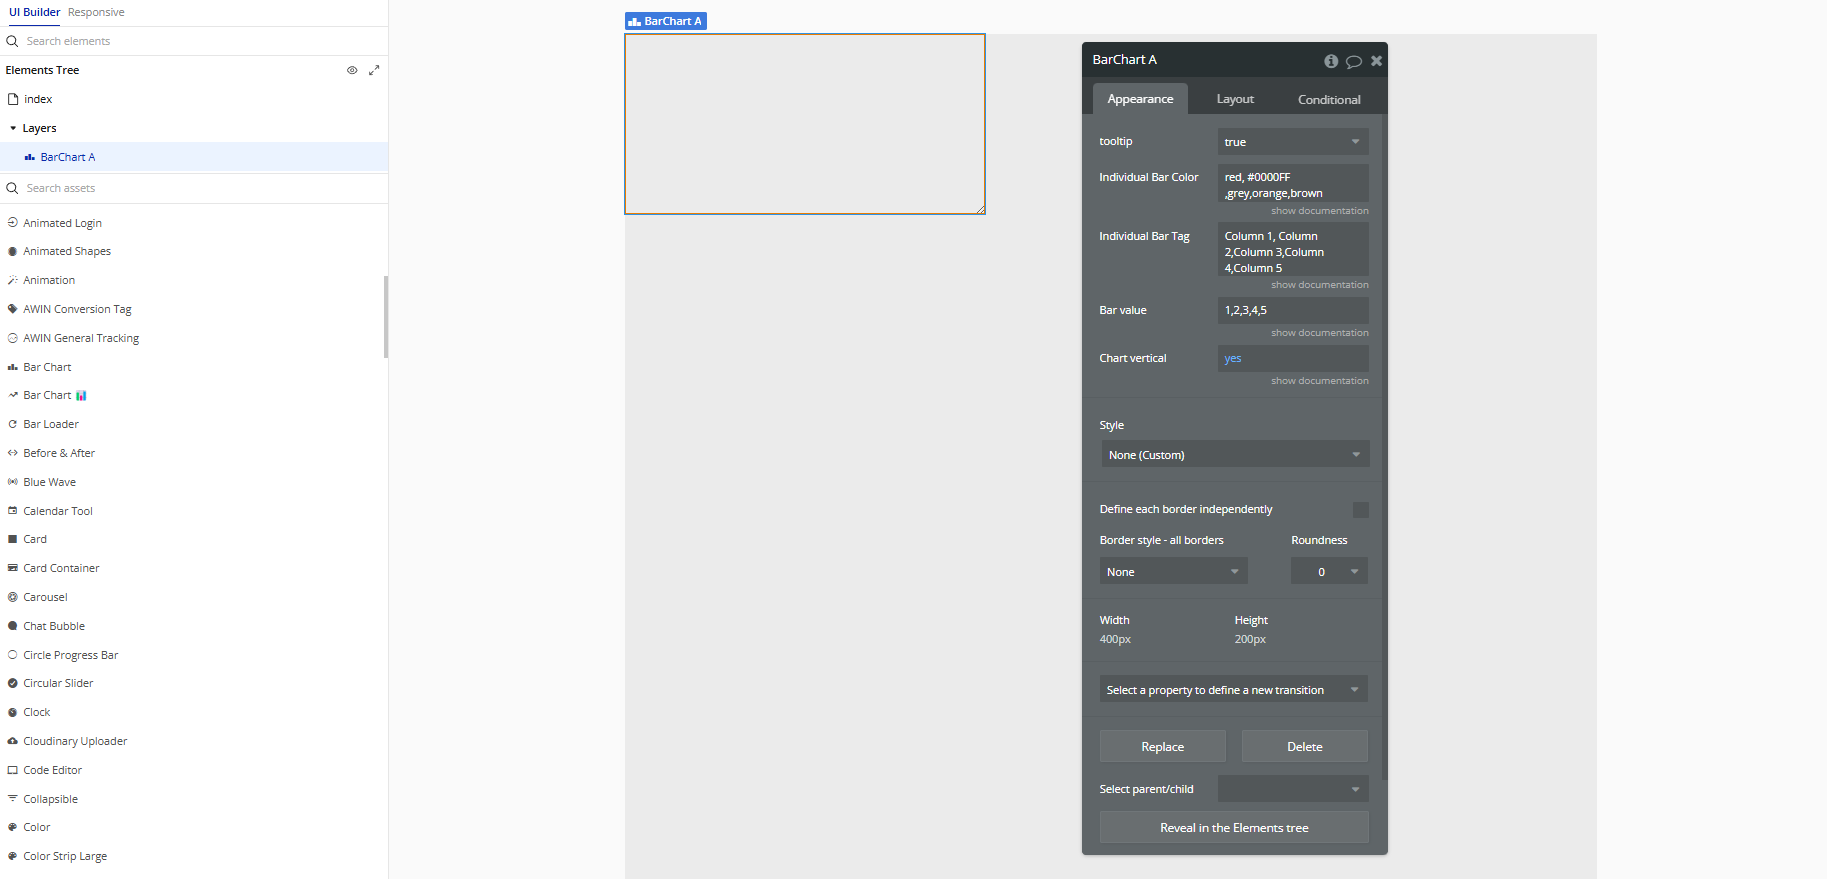
Task: Click the BarChart A canvas resize handle
Action: [981, 210]
